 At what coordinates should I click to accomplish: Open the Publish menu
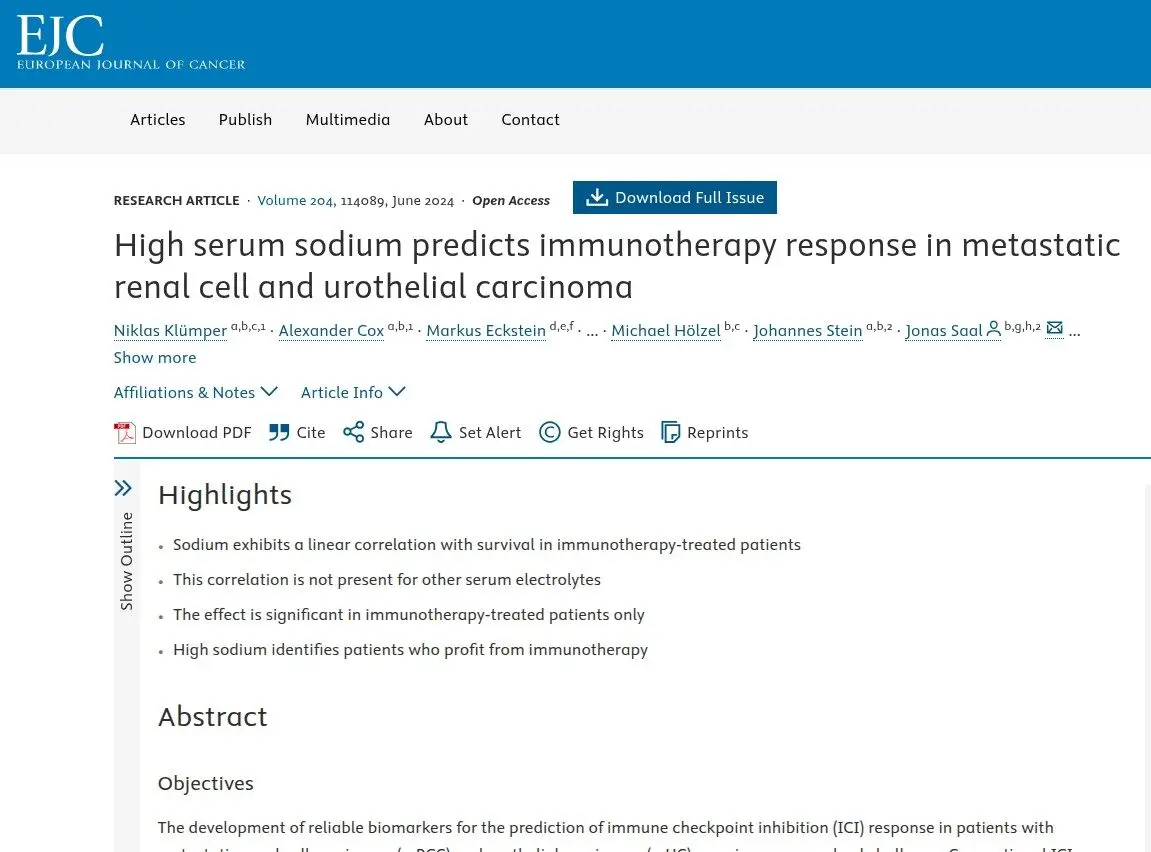245,120
